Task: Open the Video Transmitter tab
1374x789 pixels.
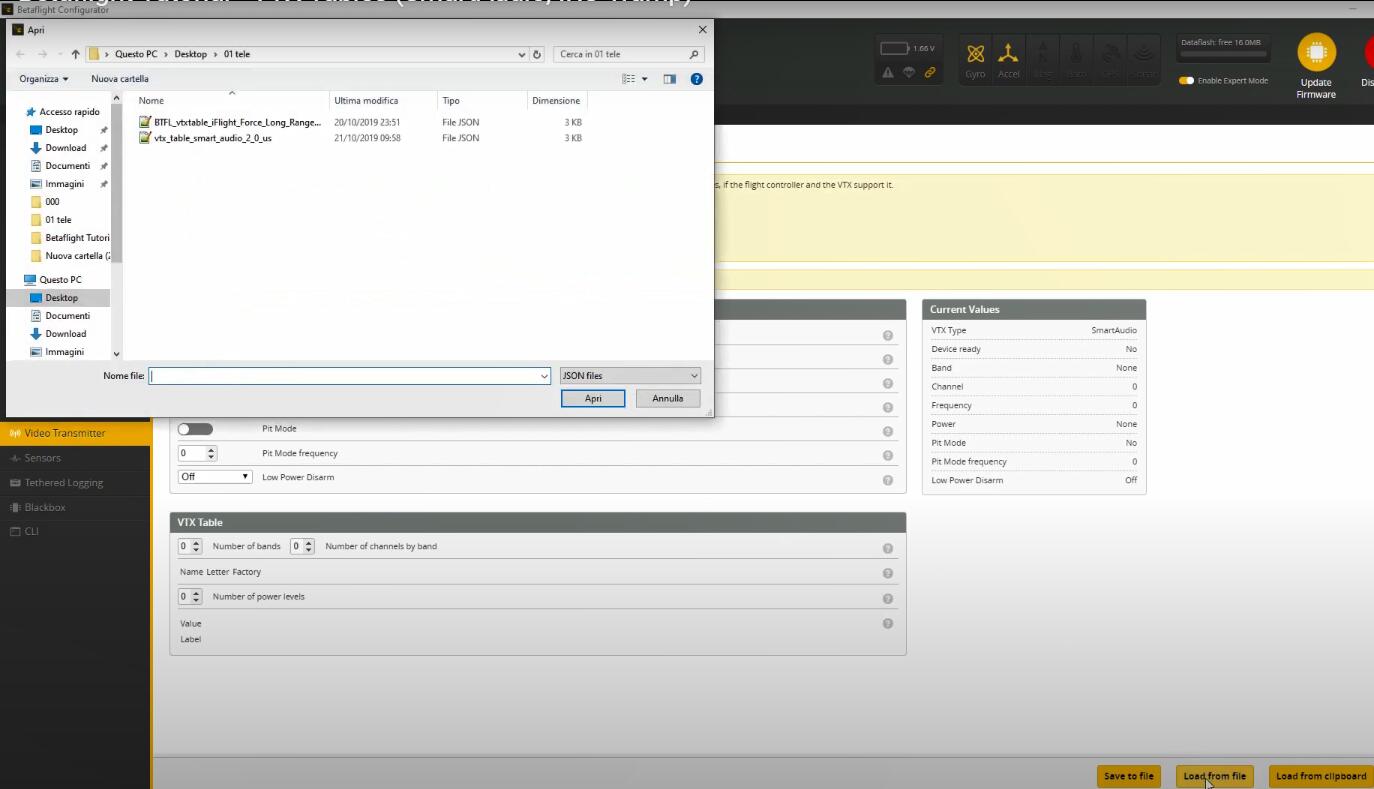Action: point(75,433)
